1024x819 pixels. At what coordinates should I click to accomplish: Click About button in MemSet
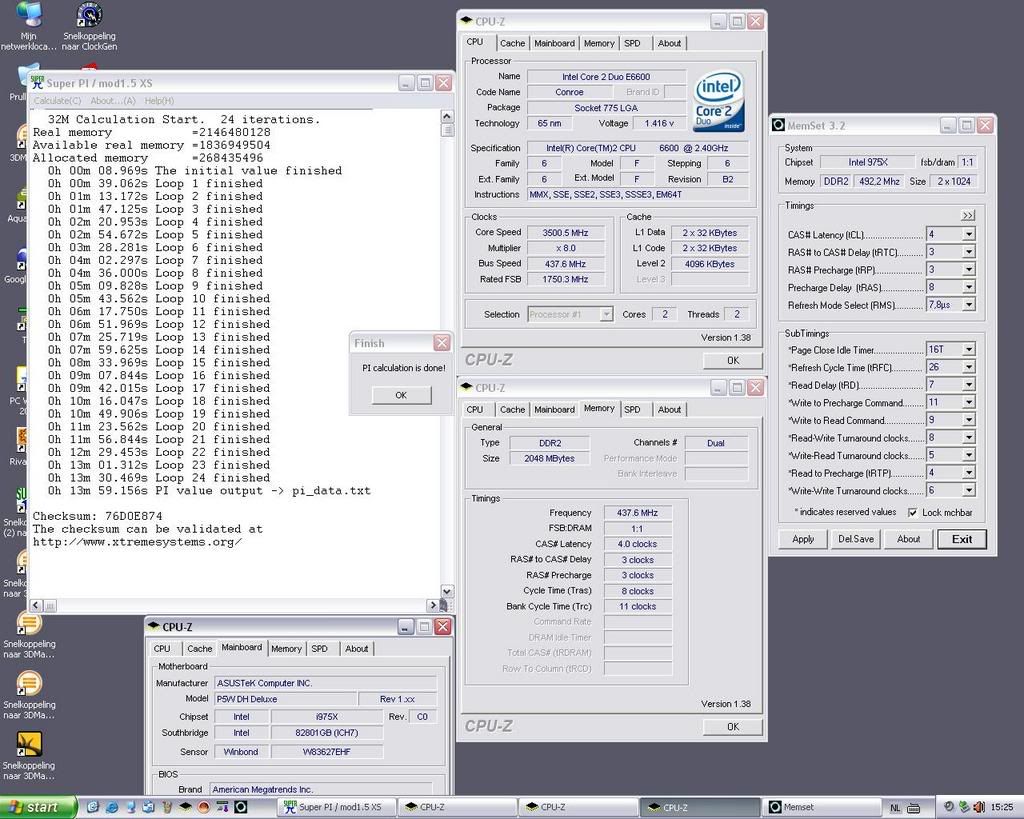click(x=908, y=539)
